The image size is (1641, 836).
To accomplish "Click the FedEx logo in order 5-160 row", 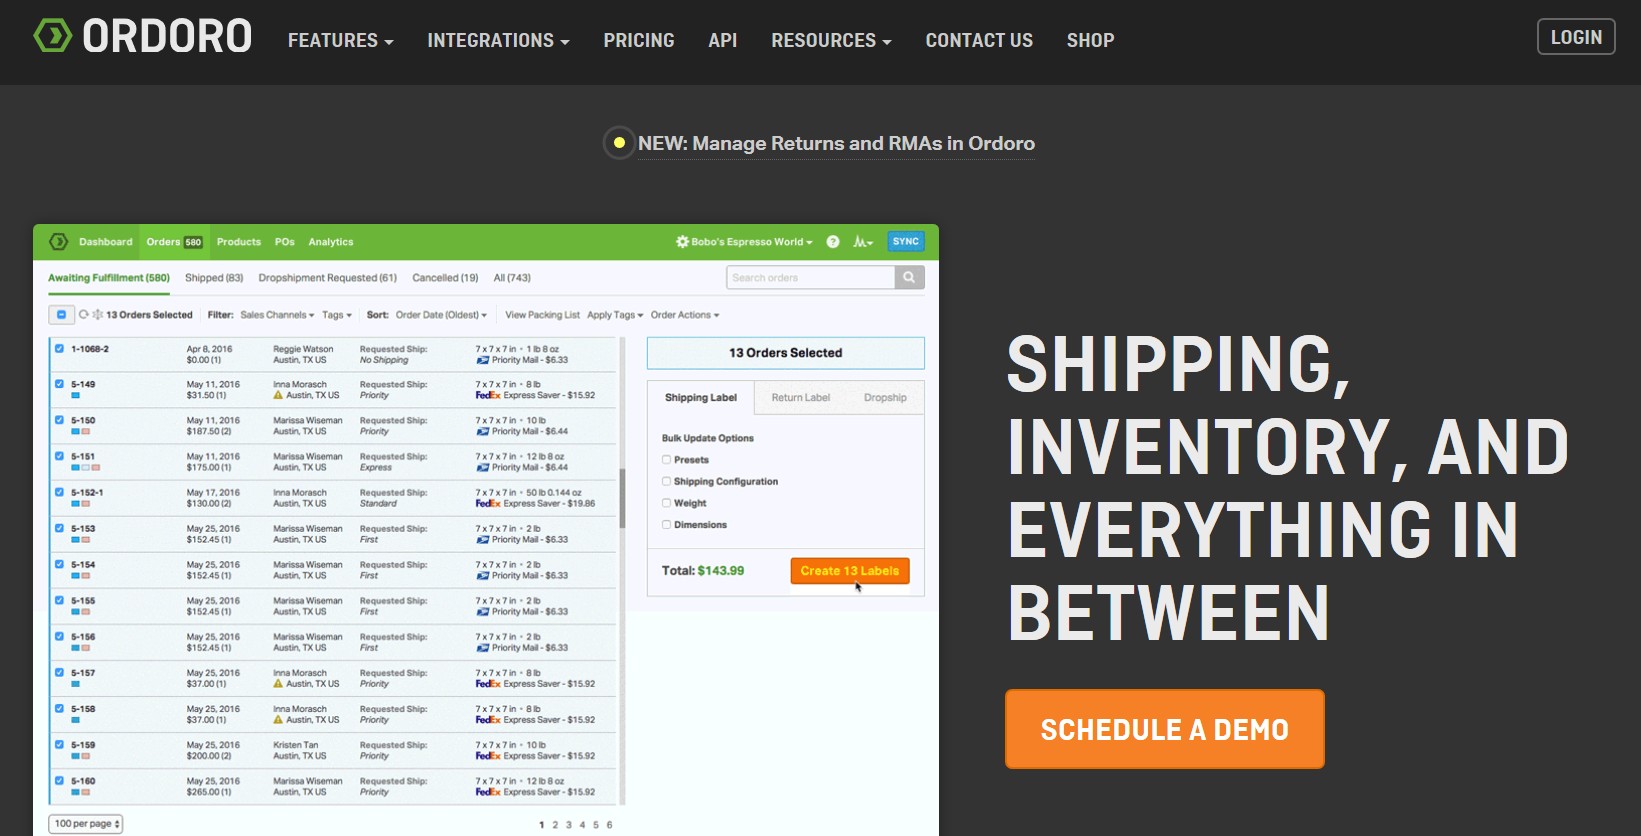I will 488,792.
